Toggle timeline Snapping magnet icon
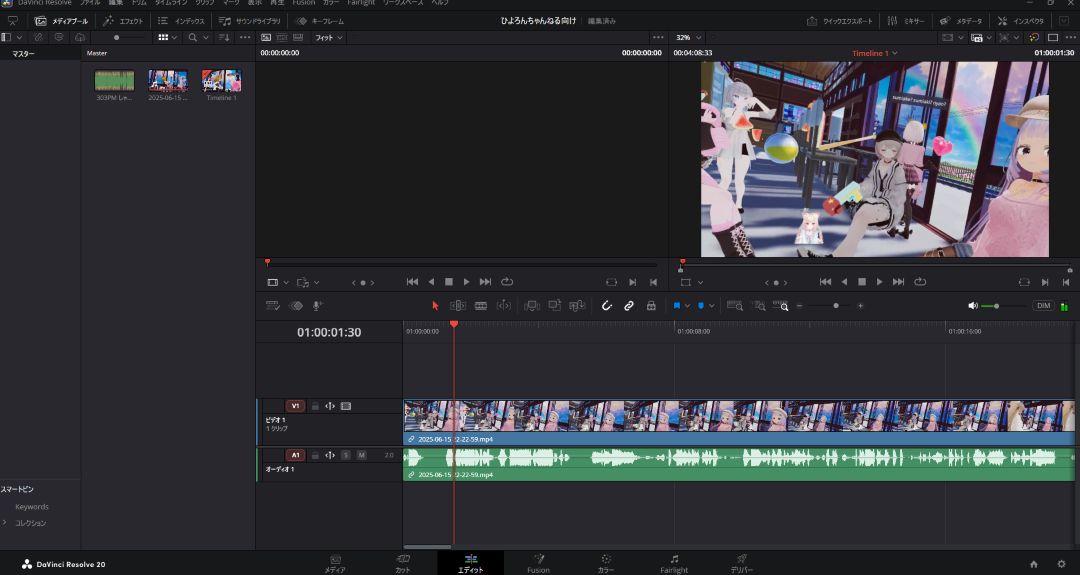1080x575 pixels. coord(606,306)
